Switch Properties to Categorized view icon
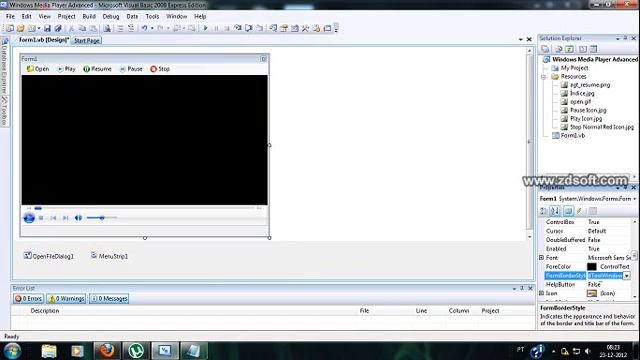Screen dimensions: 640x360 (x=544, y=211)
